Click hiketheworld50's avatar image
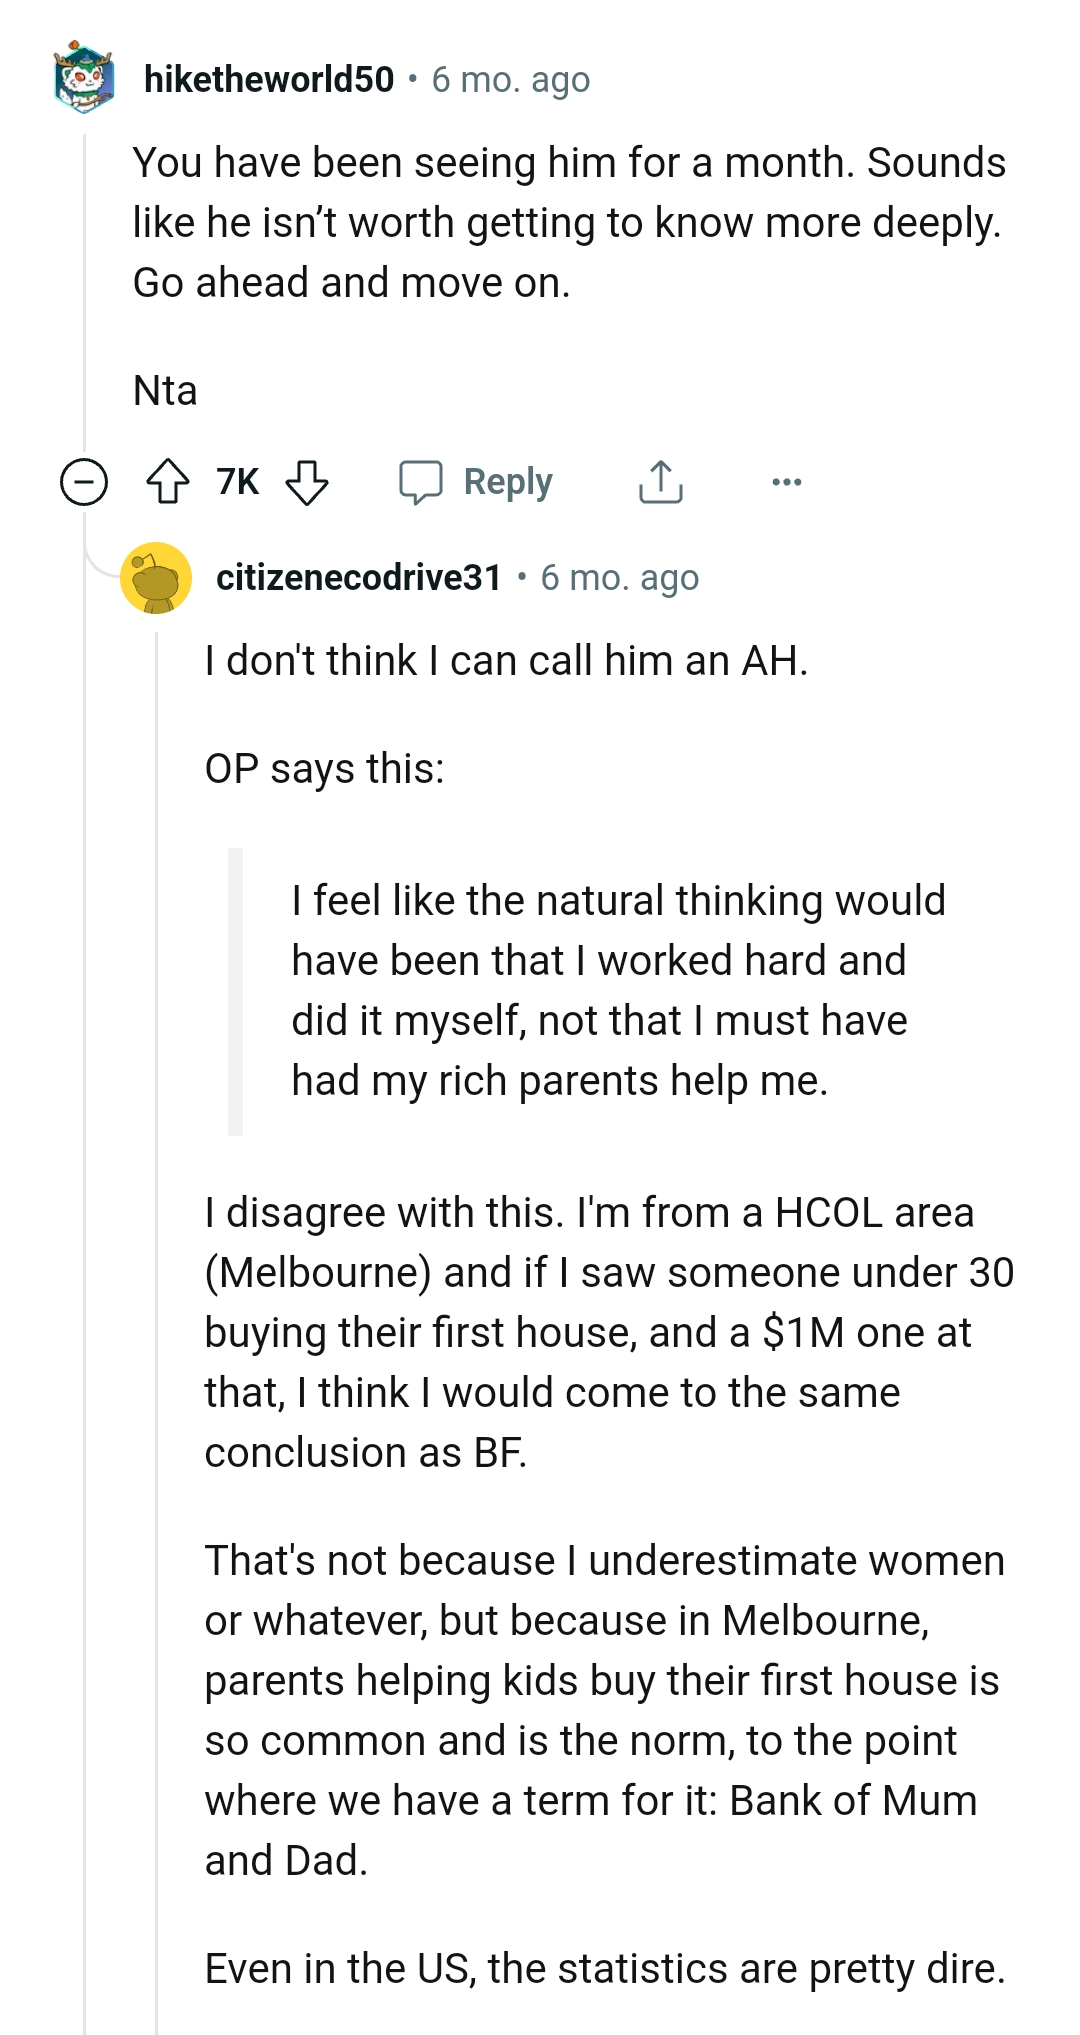Image resolution: width=1080 pixels, height=2035 pixels. coord(81,80)
